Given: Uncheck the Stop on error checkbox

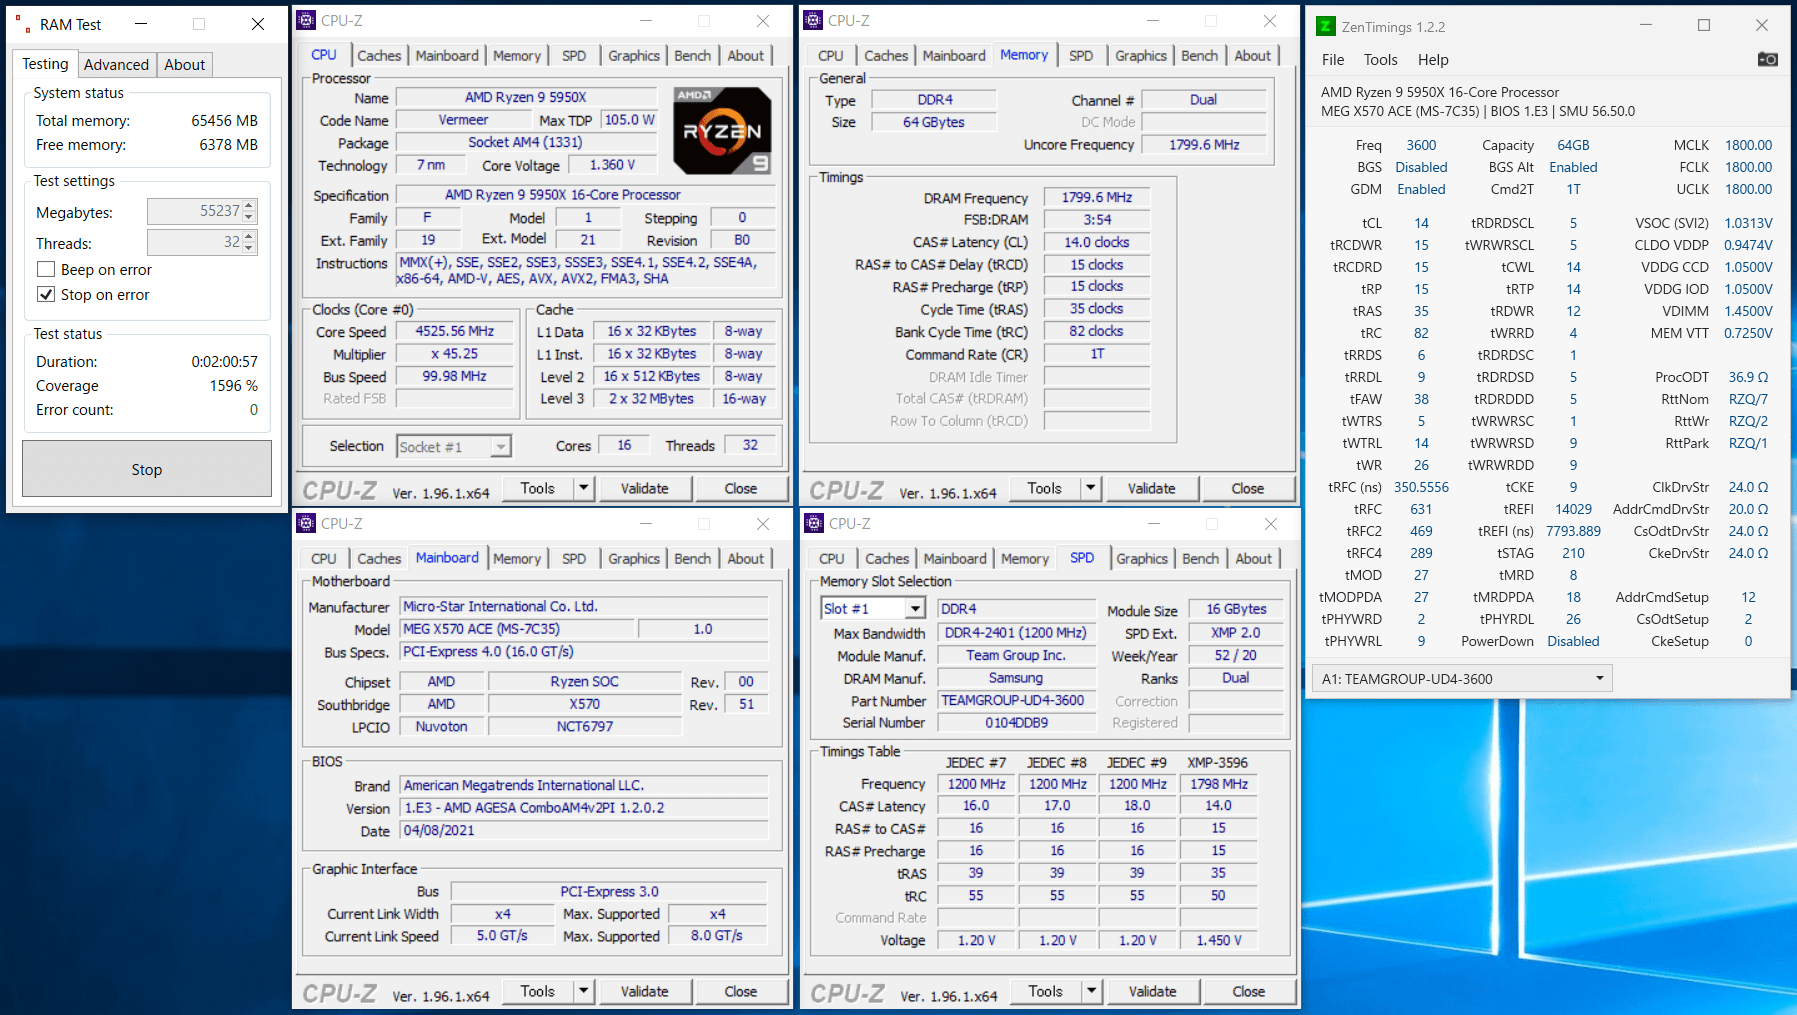Looking at the screenshot, I should [45, 294].
